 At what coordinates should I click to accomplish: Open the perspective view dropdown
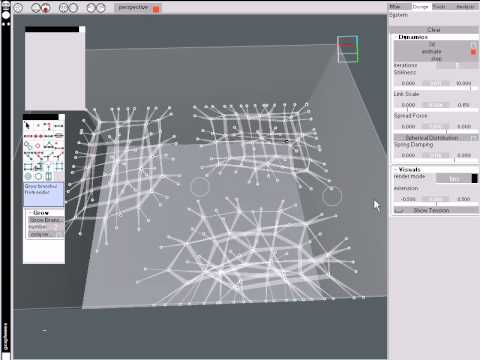tap(133, 8)
